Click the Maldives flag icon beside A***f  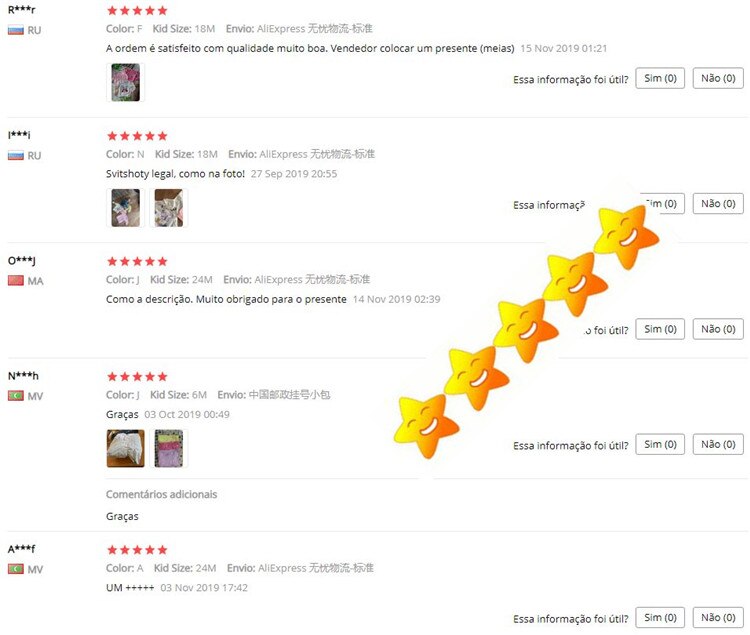[x=16, y=569]
